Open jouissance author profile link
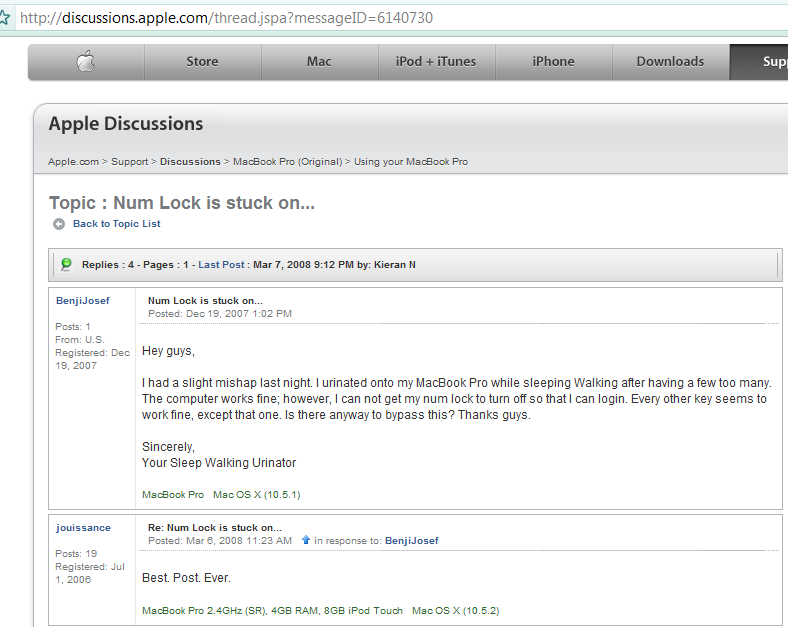The image size is (788, 627). (x=83, y=528)
